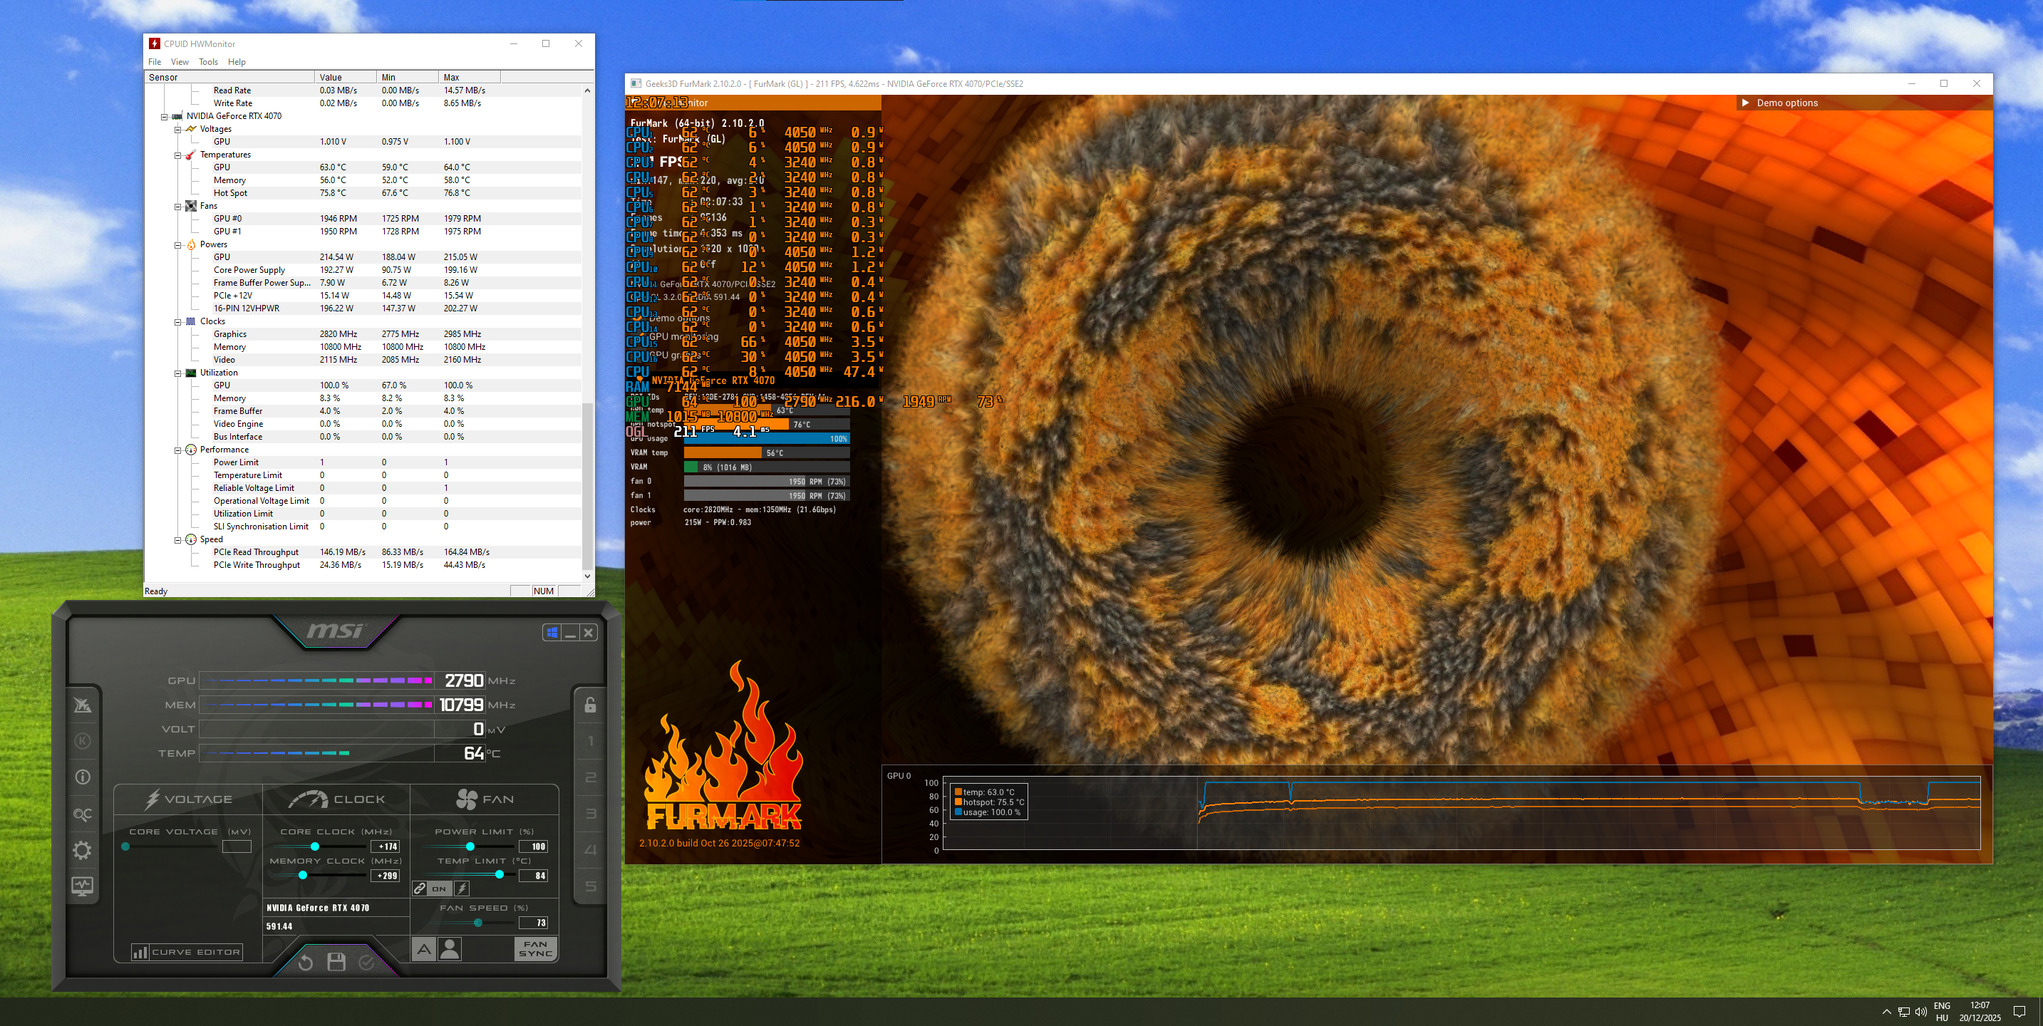Expand FurMark Demo options panel

coord(1745,103)
